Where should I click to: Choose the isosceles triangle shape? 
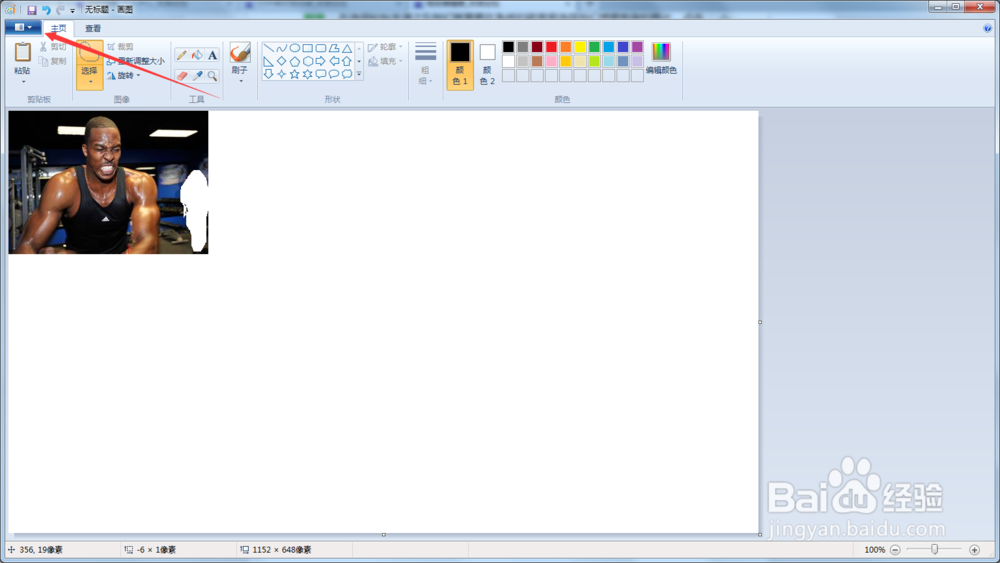pyautogui.click(x=347, y=48)
